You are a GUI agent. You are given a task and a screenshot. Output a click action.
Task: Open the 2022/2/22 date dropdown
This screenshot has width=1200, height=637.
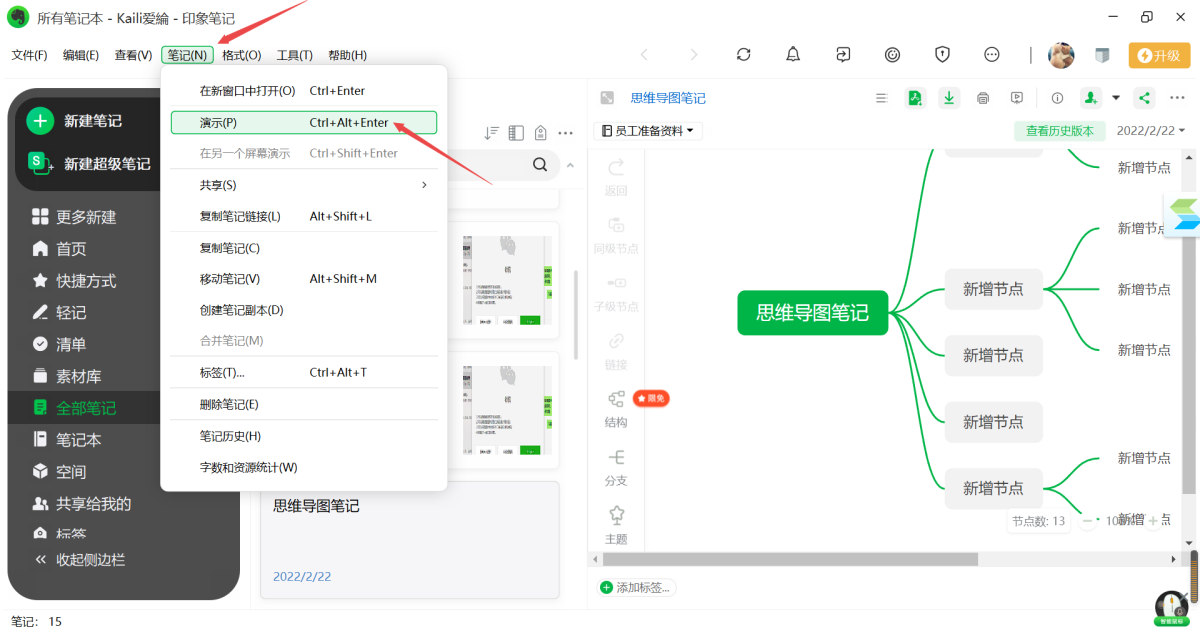pos(1151,131)
